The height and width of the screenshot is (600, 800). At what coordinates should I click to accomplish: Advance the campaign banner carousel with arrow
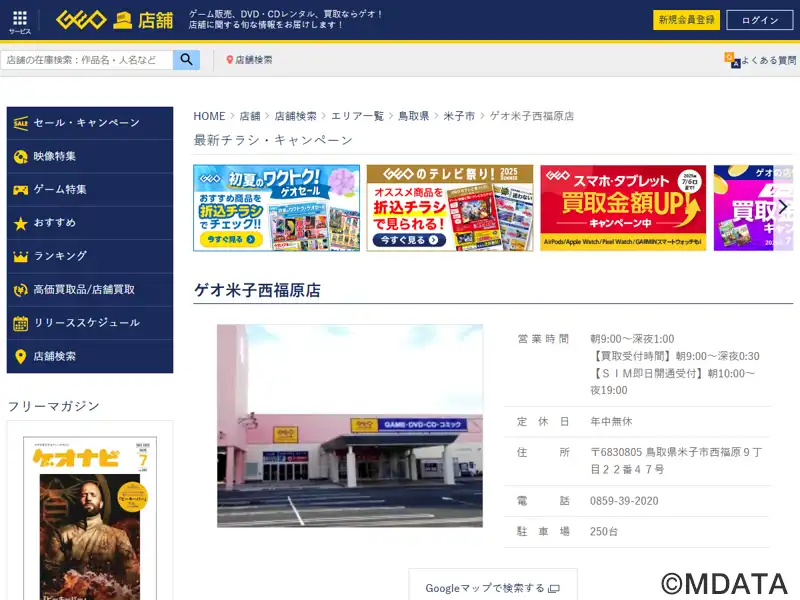click(783, 207)
